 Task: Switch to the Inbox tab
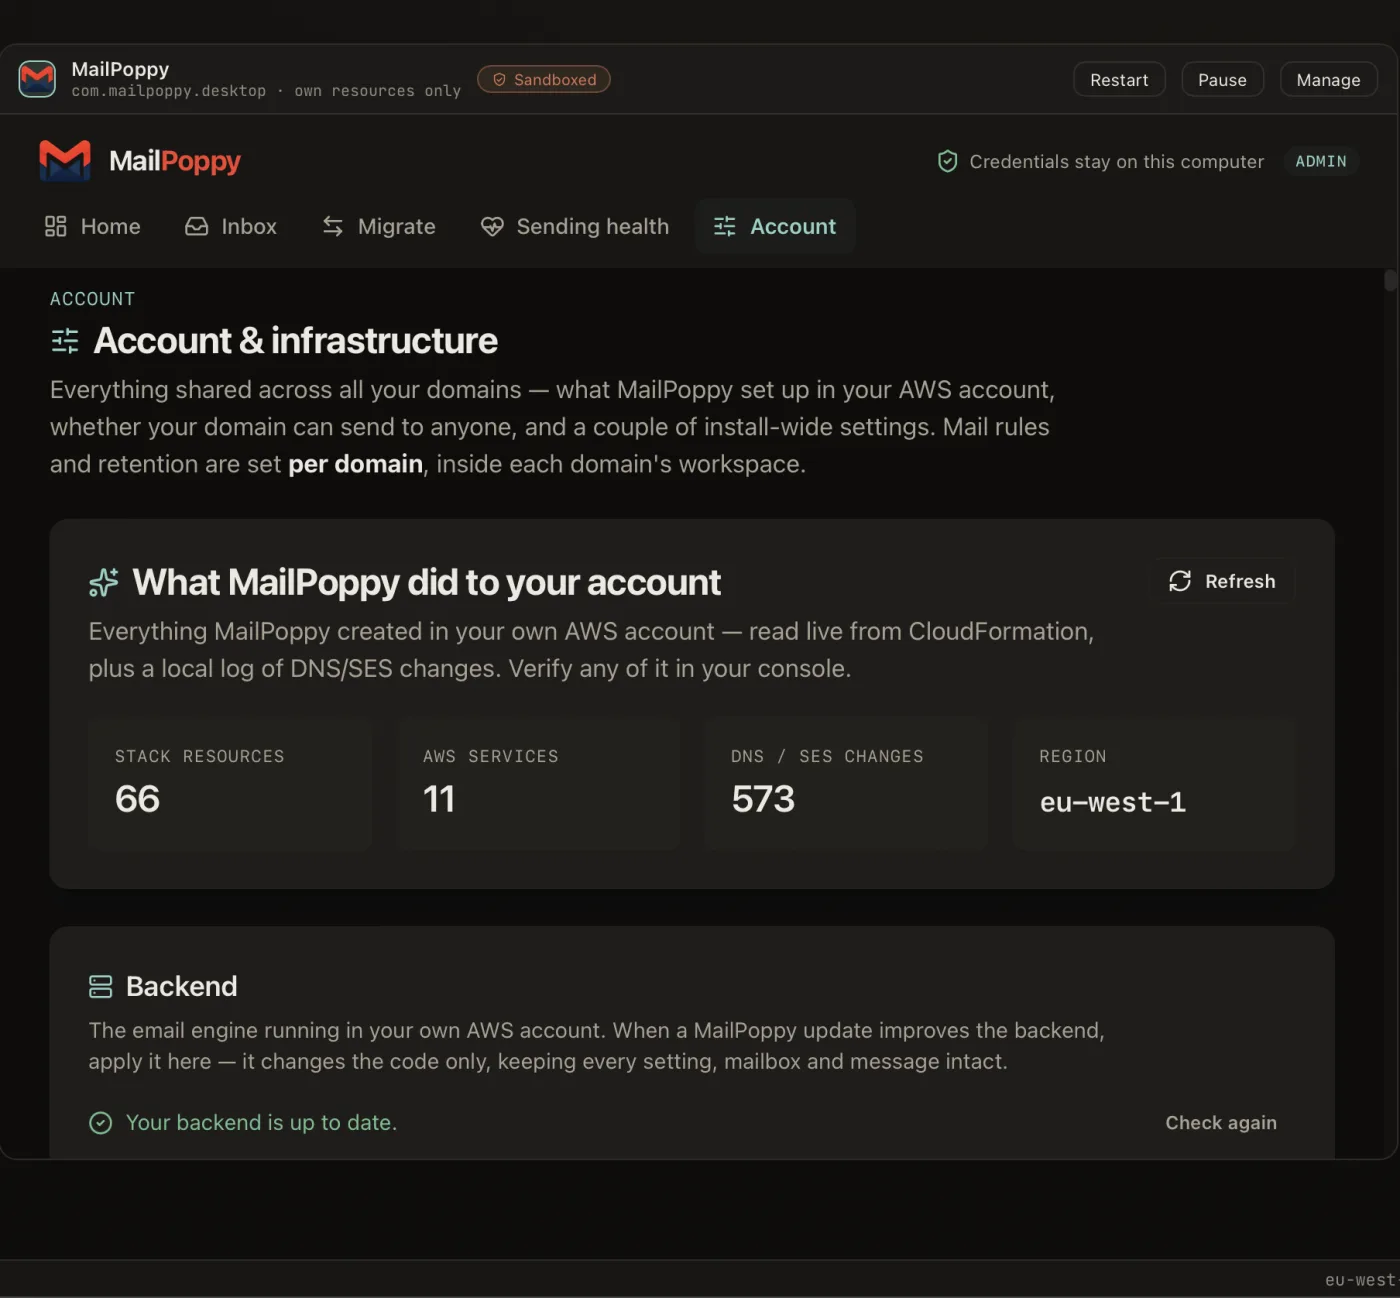[x=231, y=226]
